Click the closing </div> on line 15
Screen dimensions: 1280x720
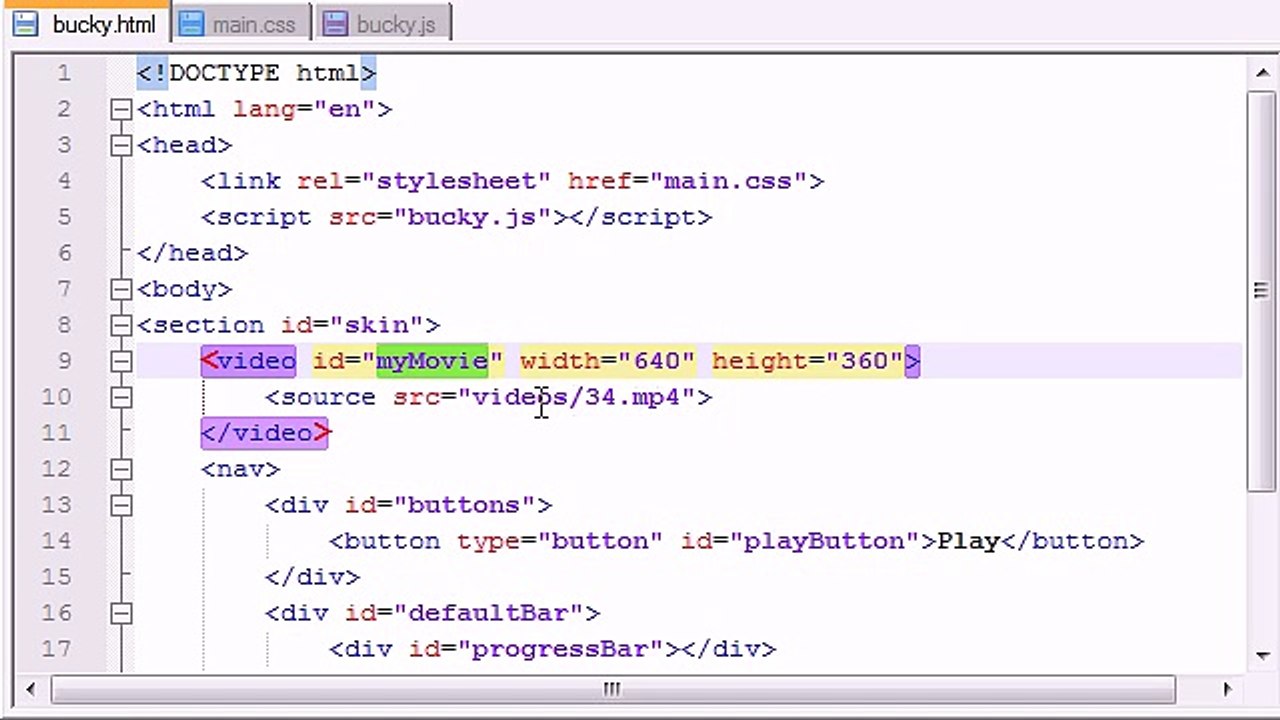(x=312, y=577)
